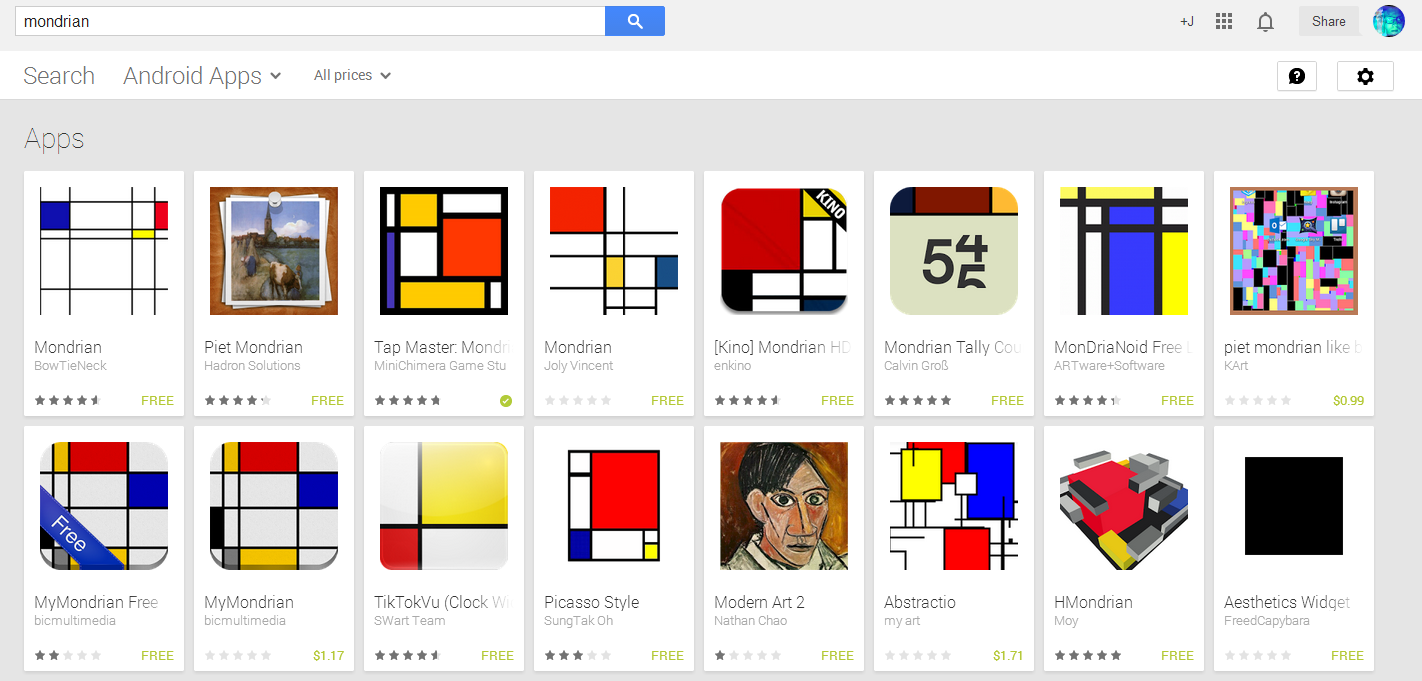Open the help question mark icon
The height and width of the screenshot is (681, 1422).
click(1296, 76)
